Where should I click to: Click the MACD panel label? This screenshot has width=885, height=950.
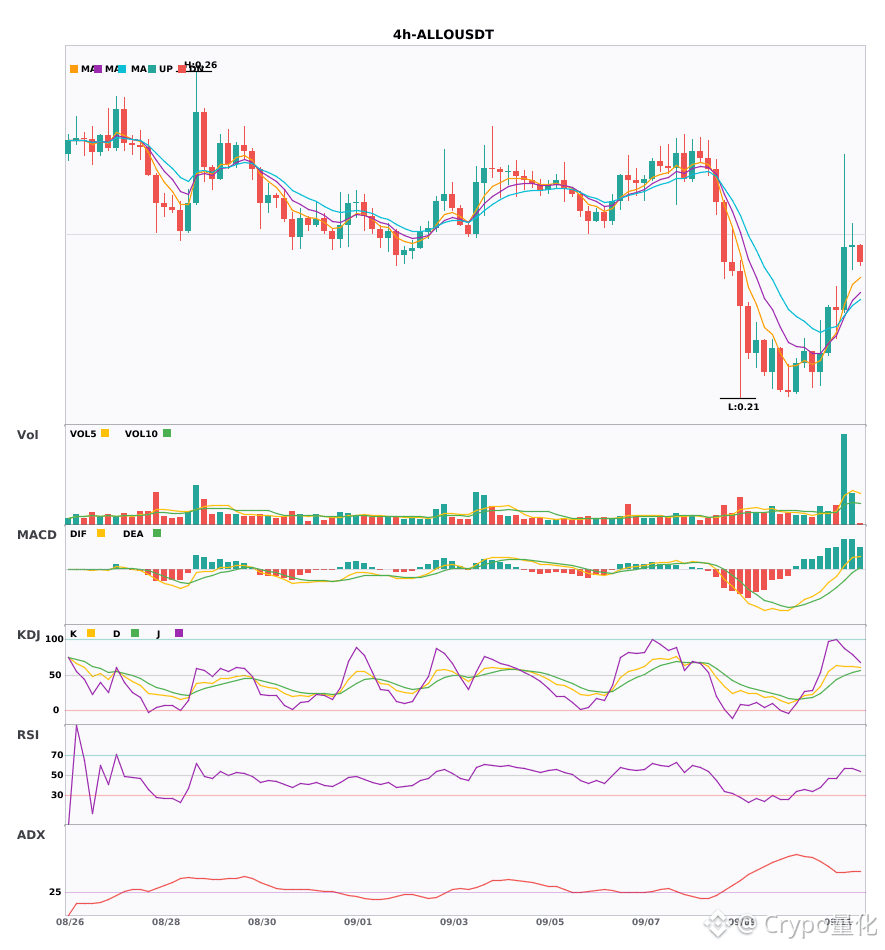(x=36, y=534)
